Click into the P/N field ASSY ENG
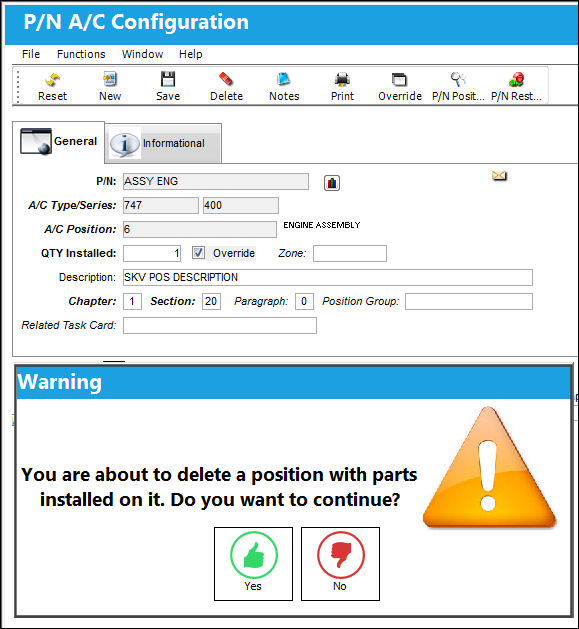 click(216, 181)
